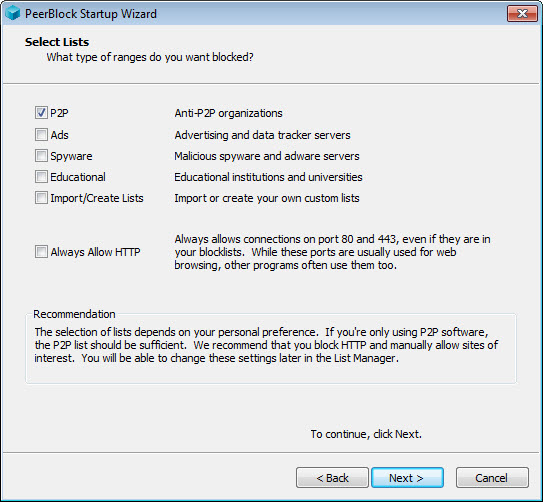This screenshot has height=502, width=543.
Task: Click the PeerBlock Startup Wizard title text
Action: coord(91,14)
